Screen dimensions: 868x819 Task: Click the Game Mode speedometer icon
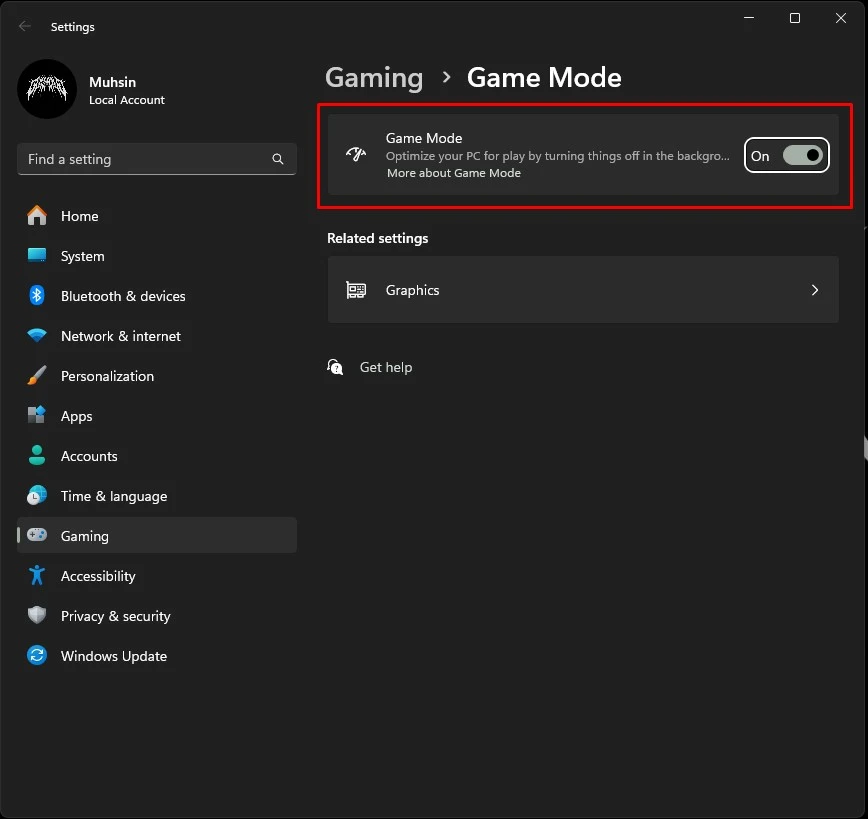(x=356, y=154)
